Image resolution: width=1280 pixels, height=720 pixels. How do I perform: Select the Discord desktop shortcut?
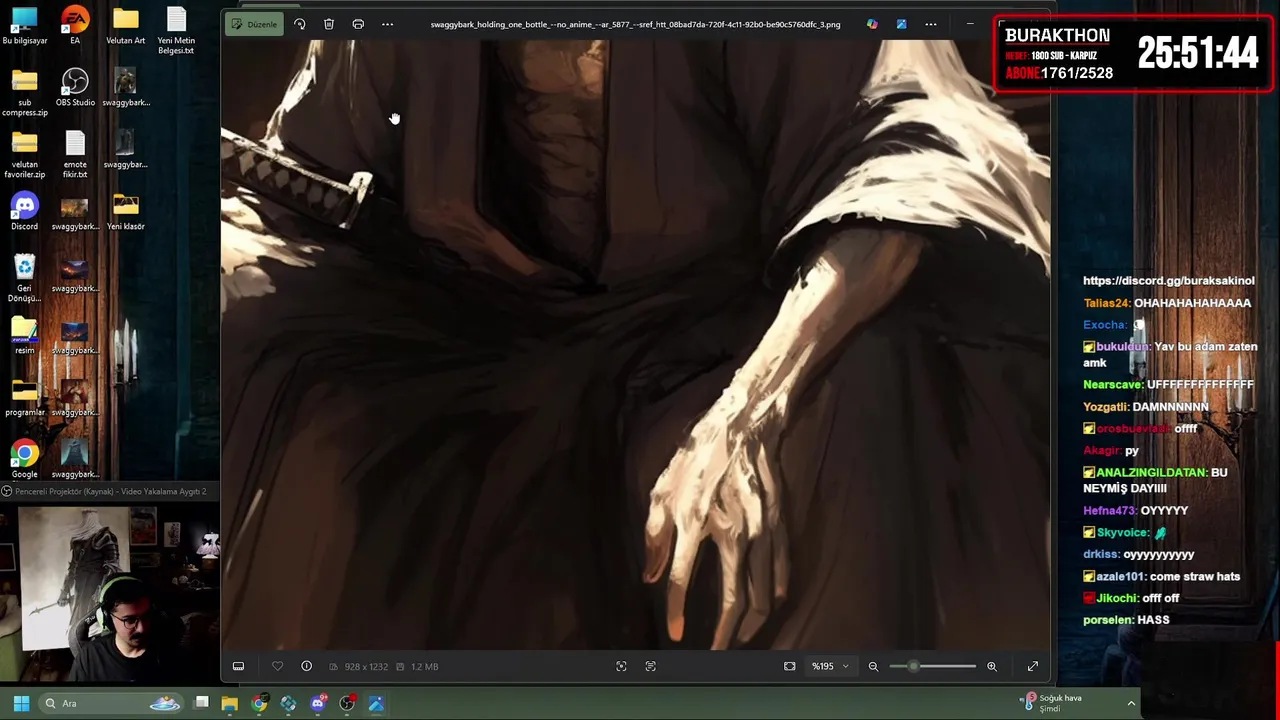click(x=25, y=212)
